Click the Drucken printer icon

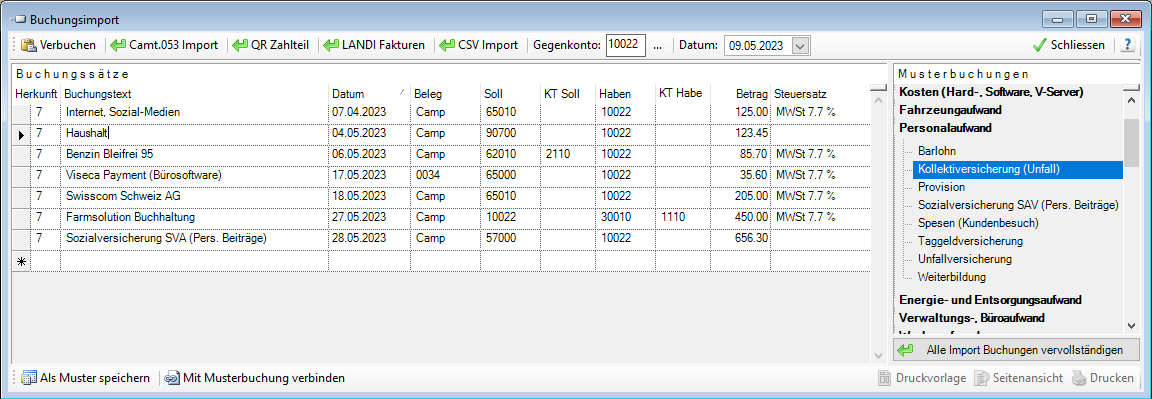1079,378
